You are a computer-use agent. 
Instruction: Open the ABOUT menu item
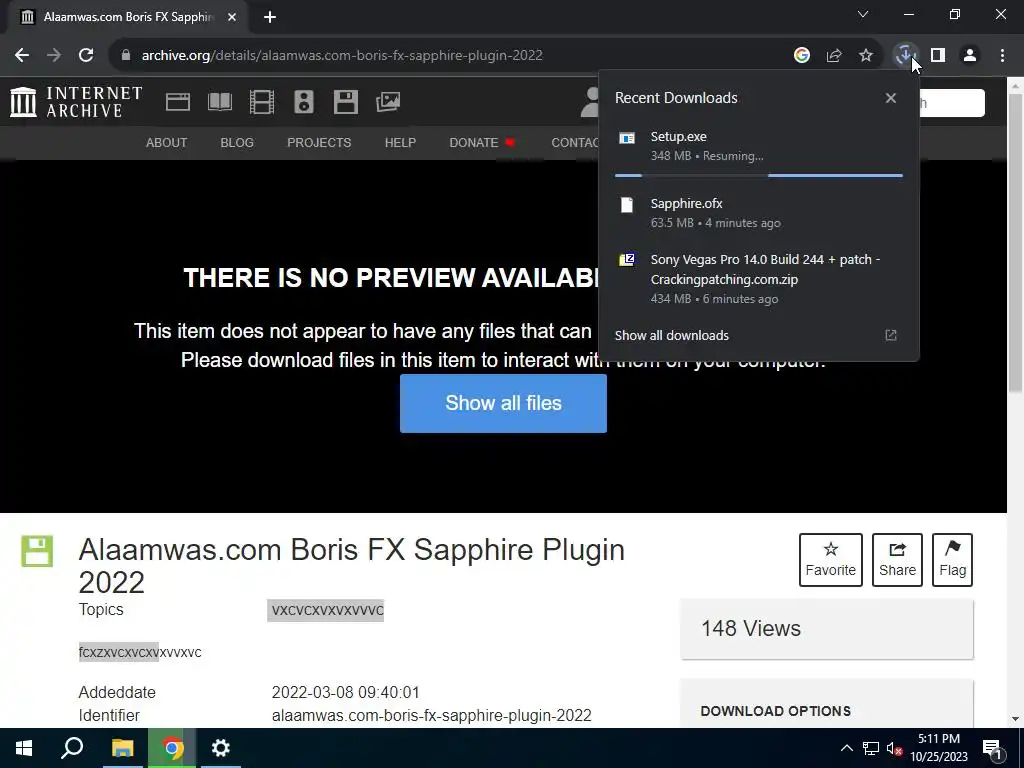pos(167,142)
